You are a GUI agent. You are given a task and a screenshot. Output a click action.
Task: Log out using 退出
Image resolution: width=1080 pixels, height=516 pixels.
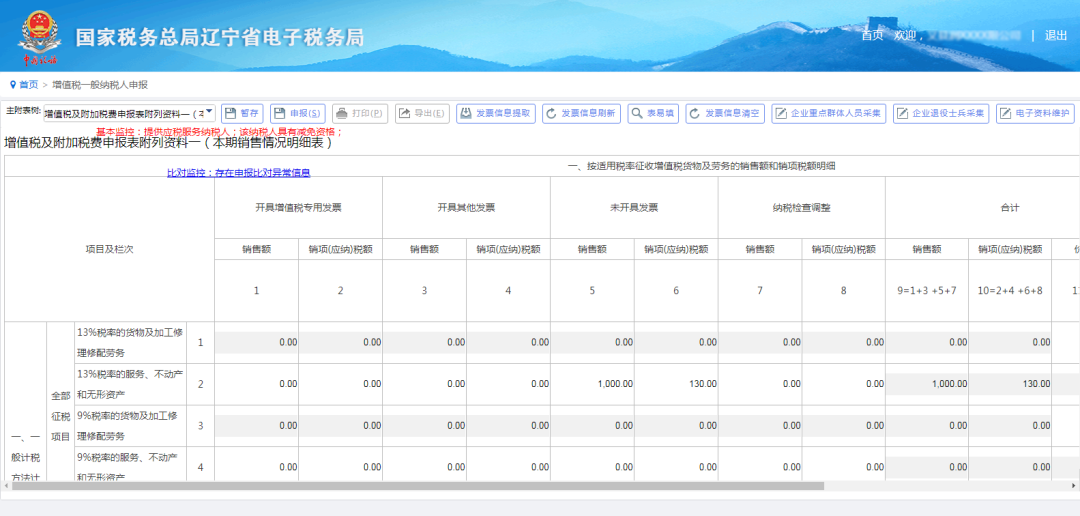tap(1056, 36)
